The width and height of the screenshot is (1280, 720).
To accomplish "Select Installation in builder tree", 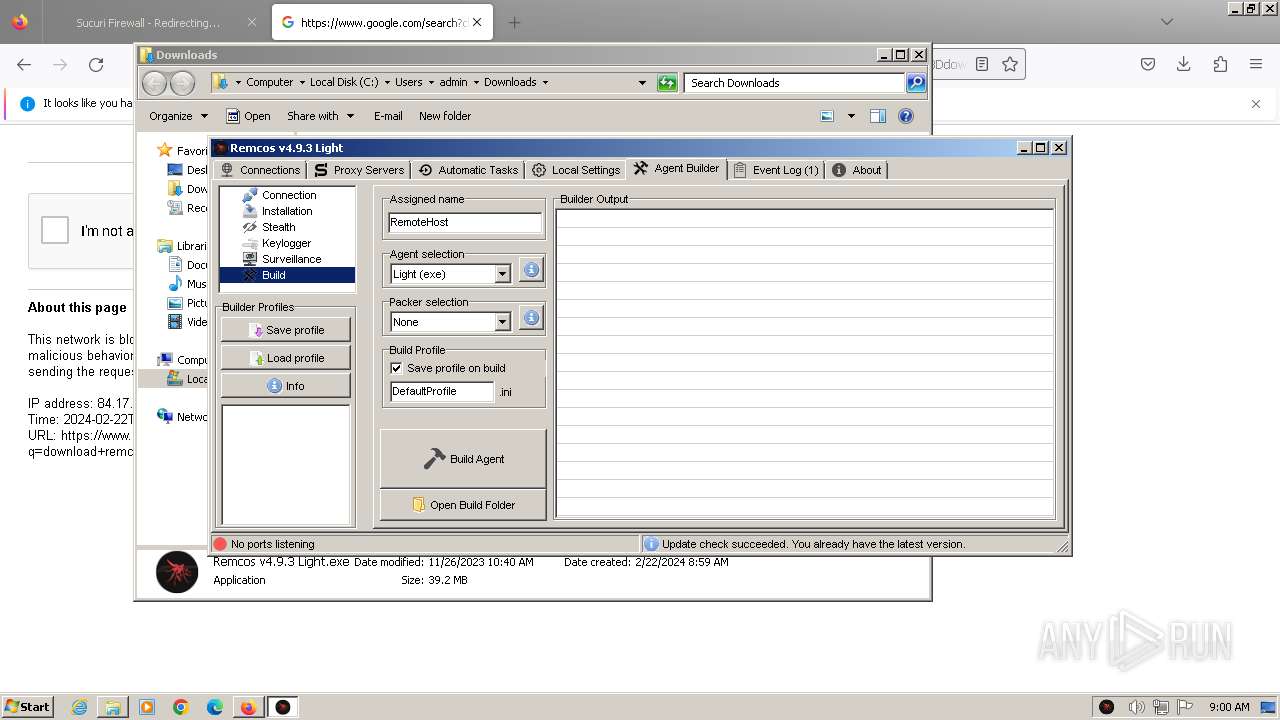I will tap(287, 211).
